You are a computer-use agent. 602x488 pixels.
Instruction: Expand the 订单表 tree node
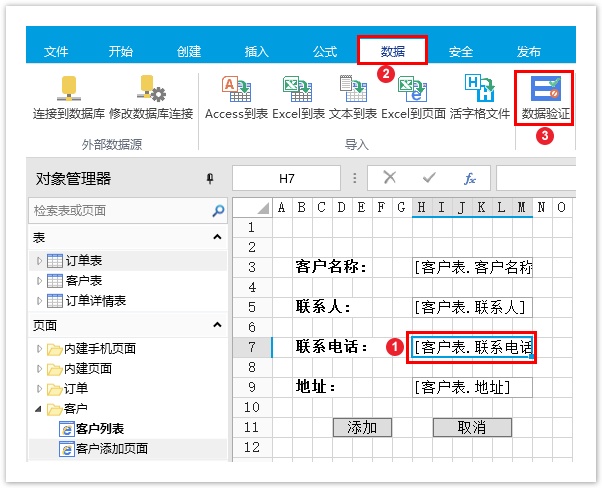click(x=40, y=261)
